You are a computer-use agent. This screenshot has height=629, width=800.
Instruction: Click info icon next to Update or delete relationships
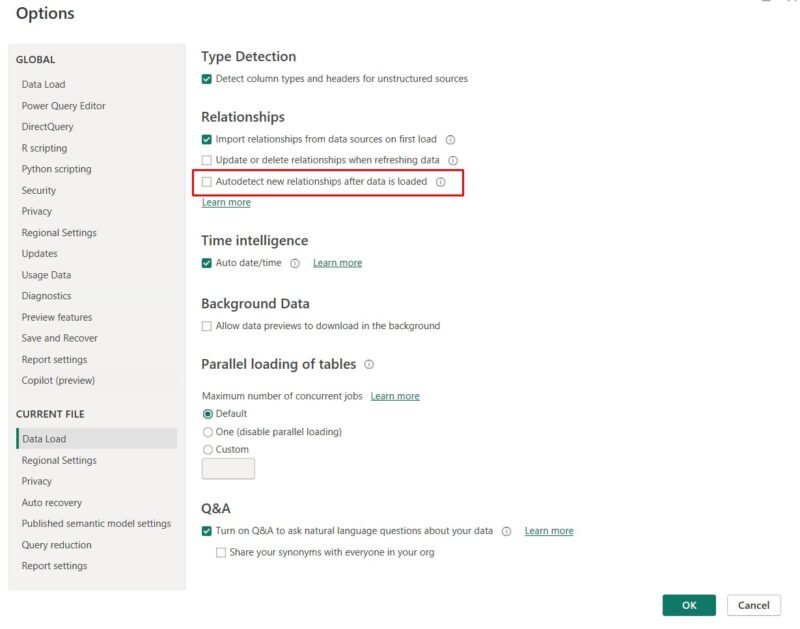click(x=452, y=161)
